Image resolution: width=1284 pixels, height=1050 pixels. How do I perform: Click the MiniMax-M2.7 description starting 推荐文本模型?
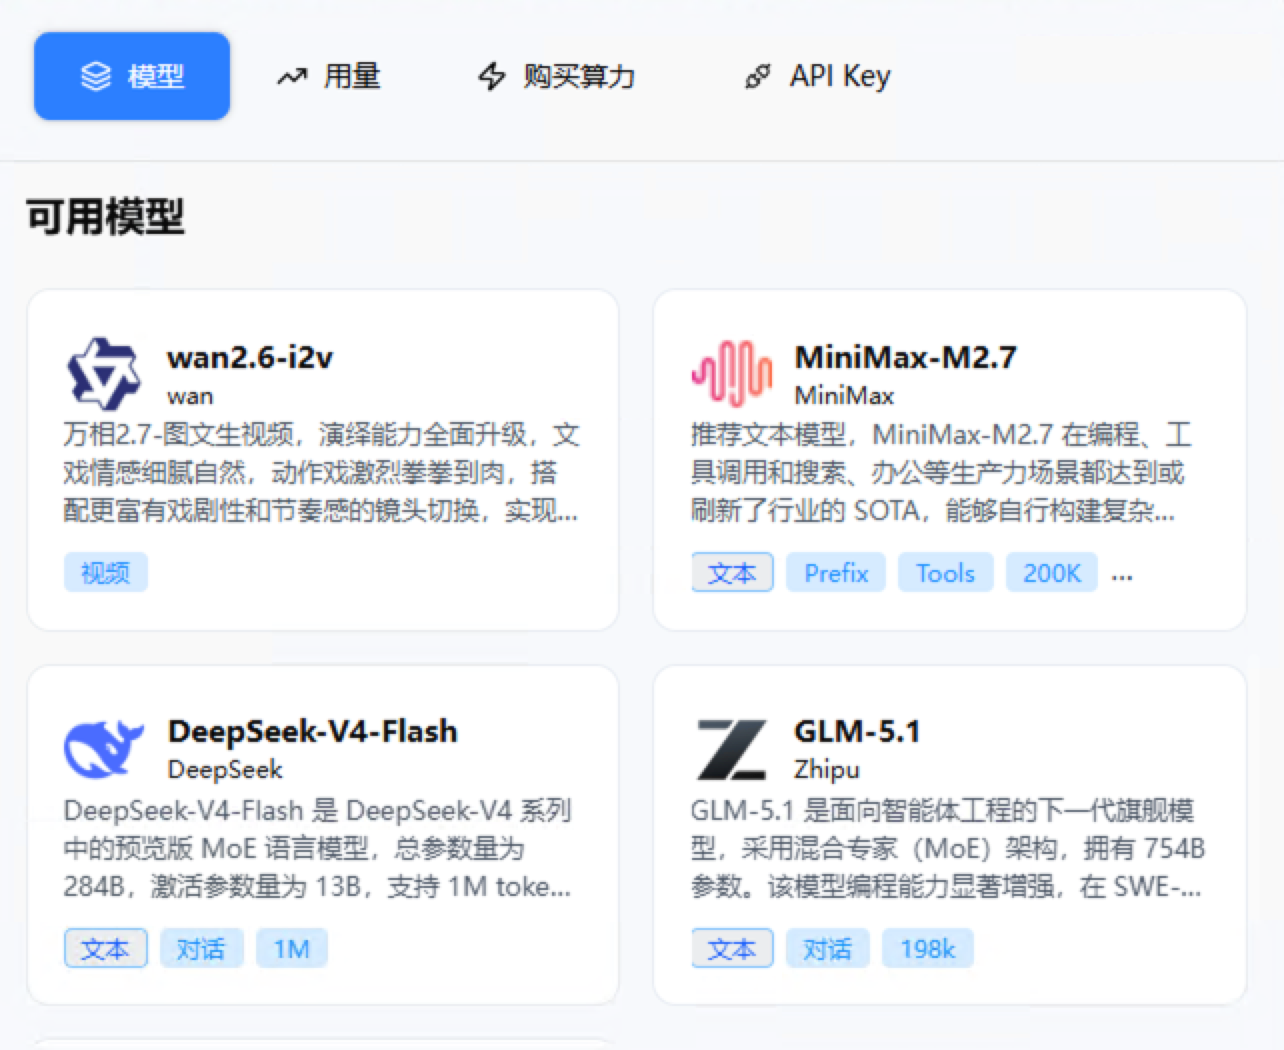[x=941, y=473]
